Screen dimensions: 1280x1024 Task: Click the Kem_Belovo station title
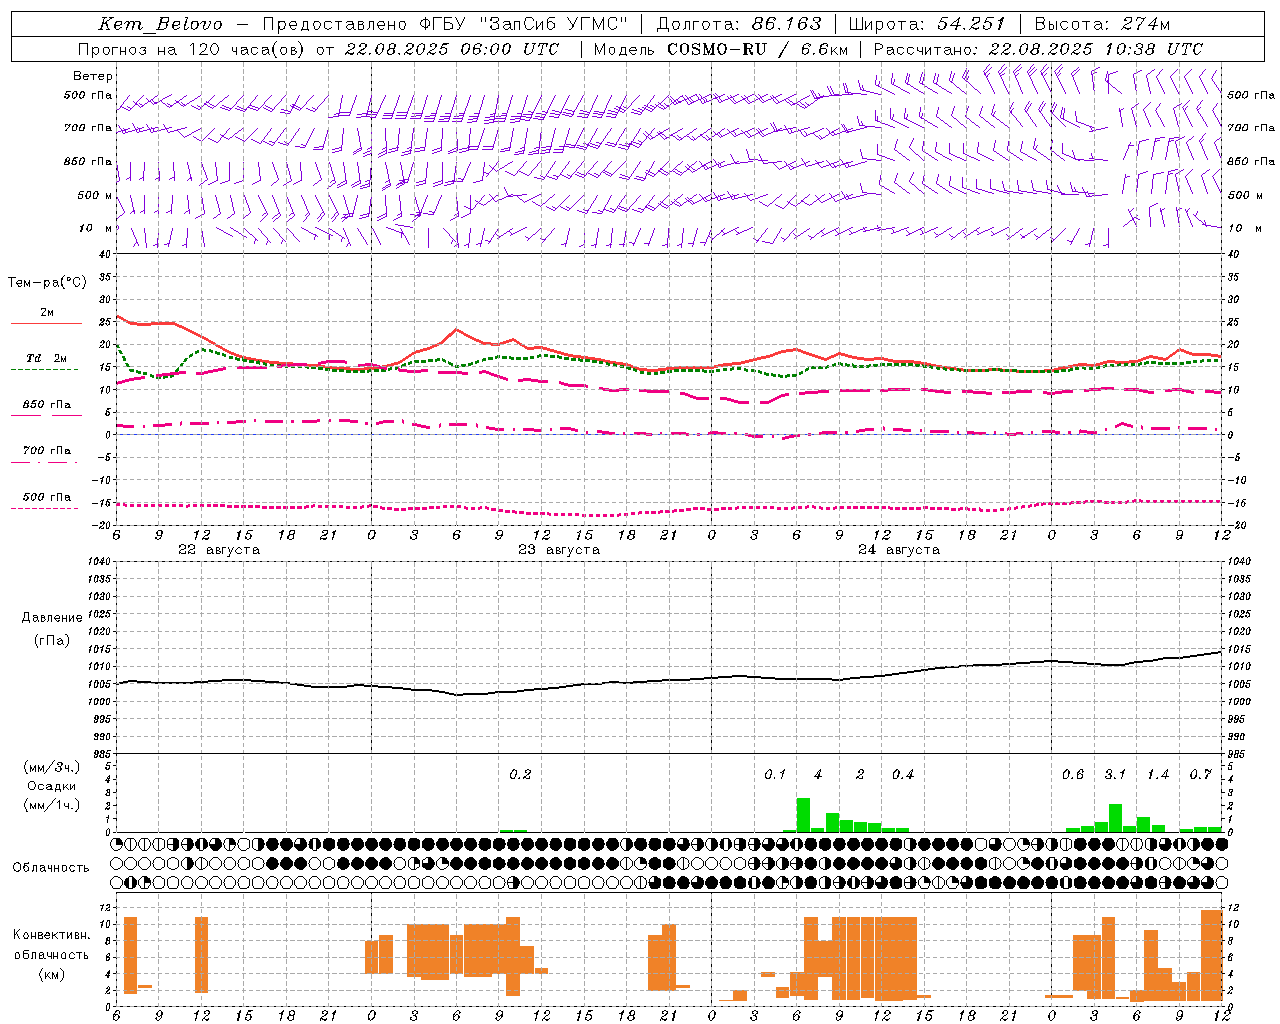[160, 24]
